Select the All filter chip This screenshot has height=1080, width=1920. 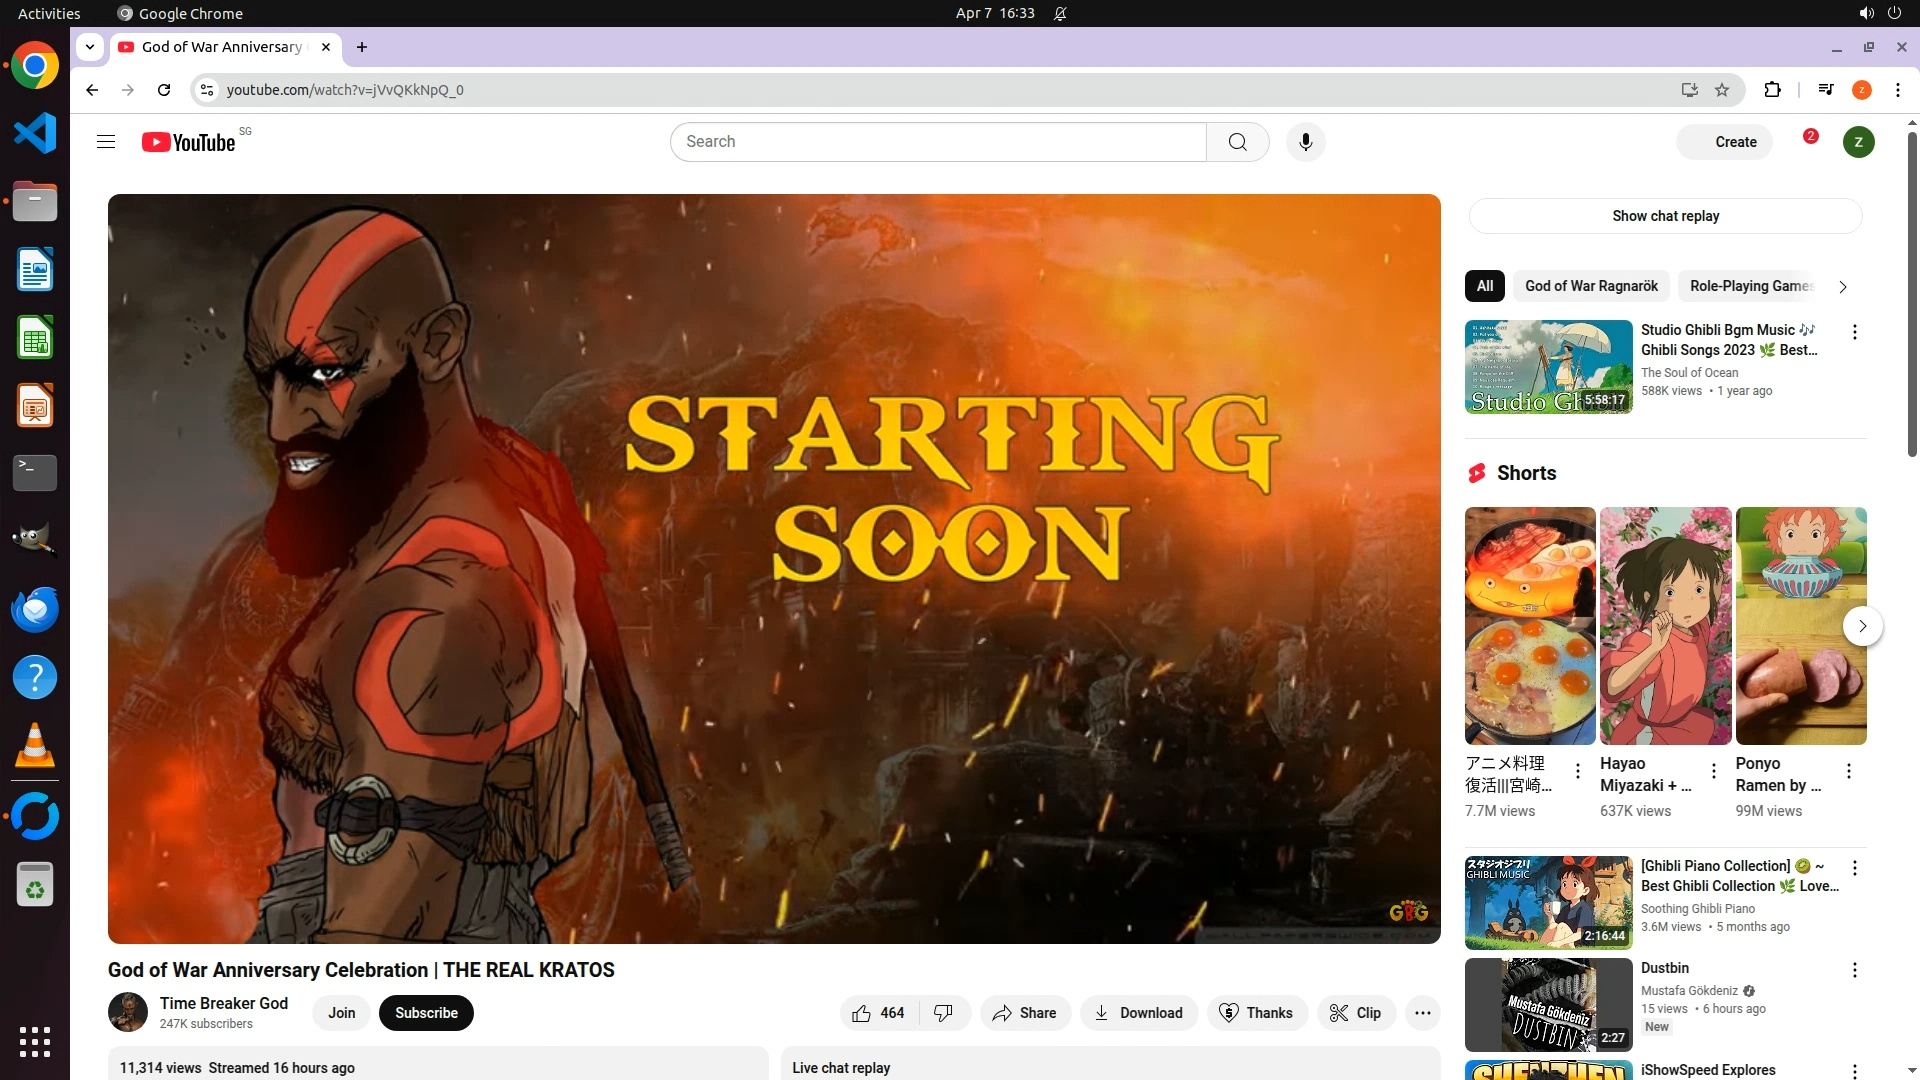tap(1484, 286)
